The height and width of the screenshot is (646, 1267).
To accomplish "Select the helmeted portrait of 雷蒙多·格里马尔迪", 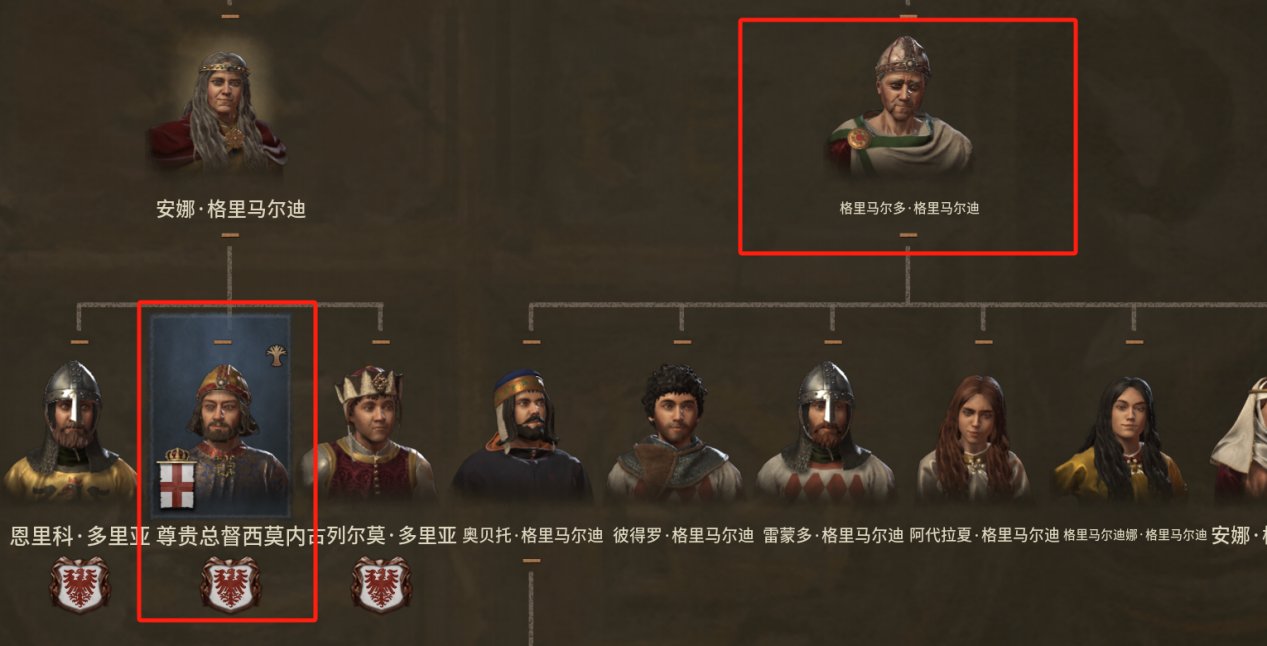I will click(826, 432).
